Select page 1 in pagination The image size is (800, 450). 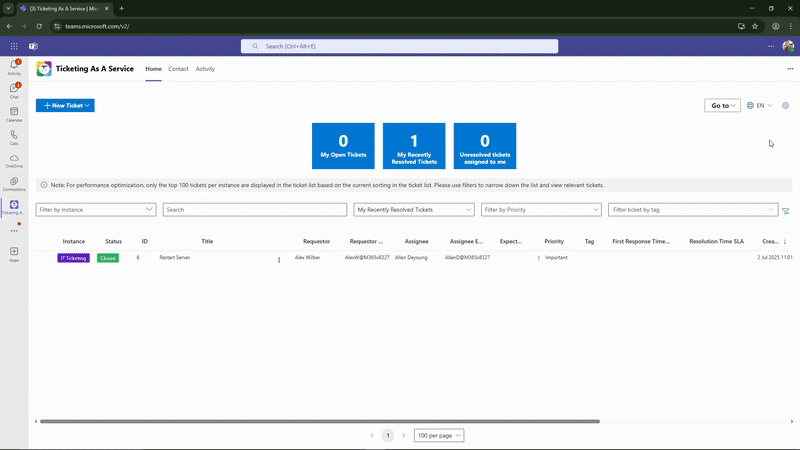388,435
